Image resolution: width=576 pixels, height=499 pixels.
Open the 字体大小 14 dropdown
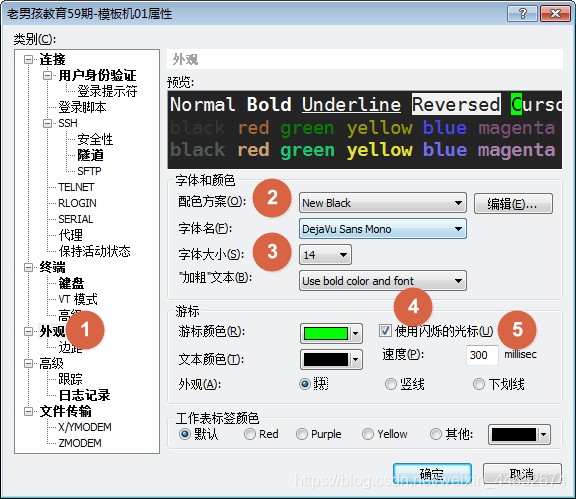coord(325,255)
